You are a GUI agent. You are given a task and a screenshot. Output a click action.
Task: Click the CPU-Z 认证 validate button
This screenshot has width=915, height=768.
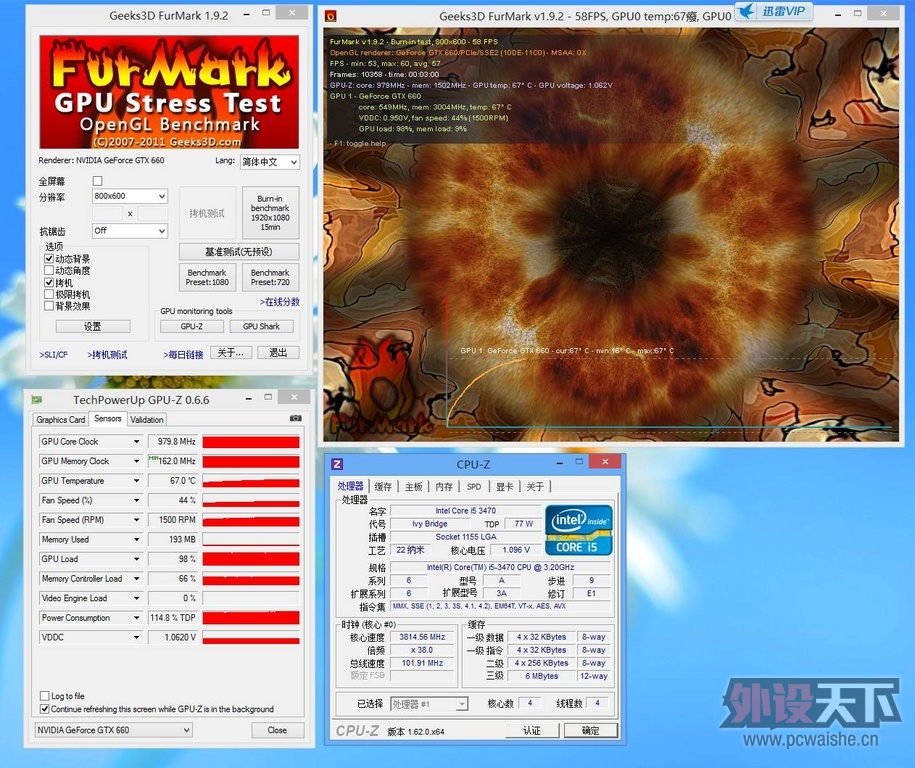[532, 730]
